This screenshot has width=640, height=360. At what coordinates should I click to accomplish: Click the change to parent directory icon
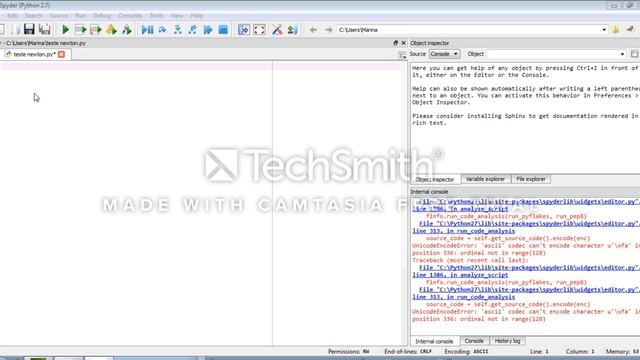631,29
